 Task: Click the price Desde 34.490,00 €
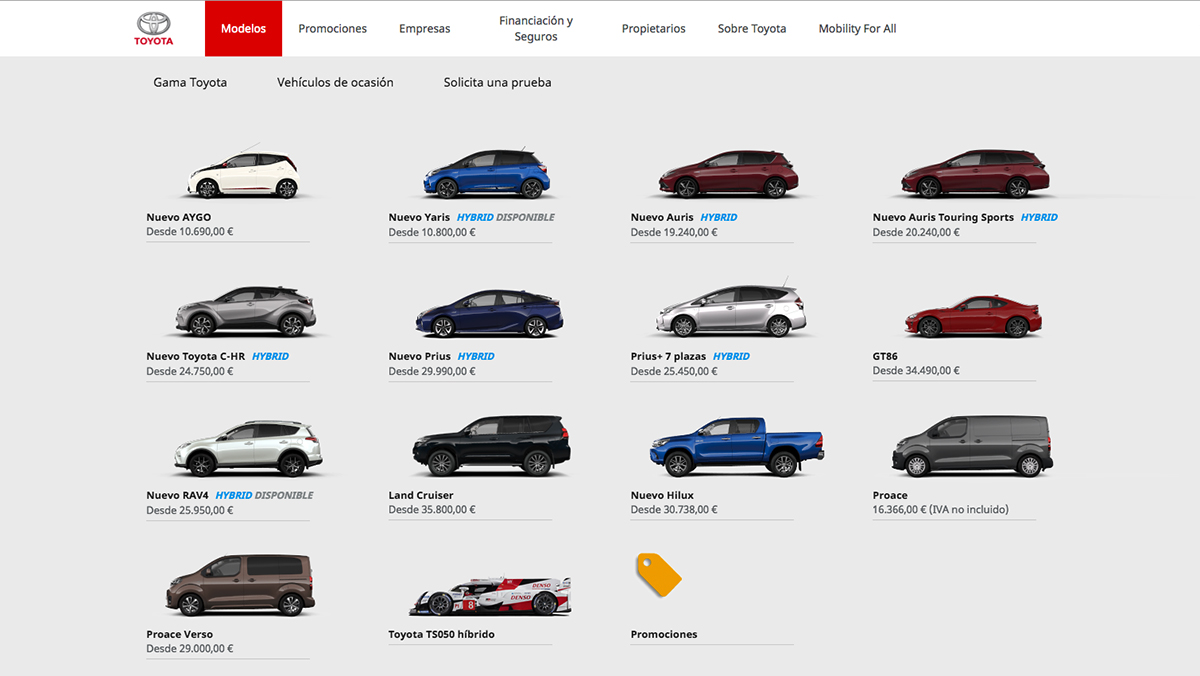coord(916,370)
